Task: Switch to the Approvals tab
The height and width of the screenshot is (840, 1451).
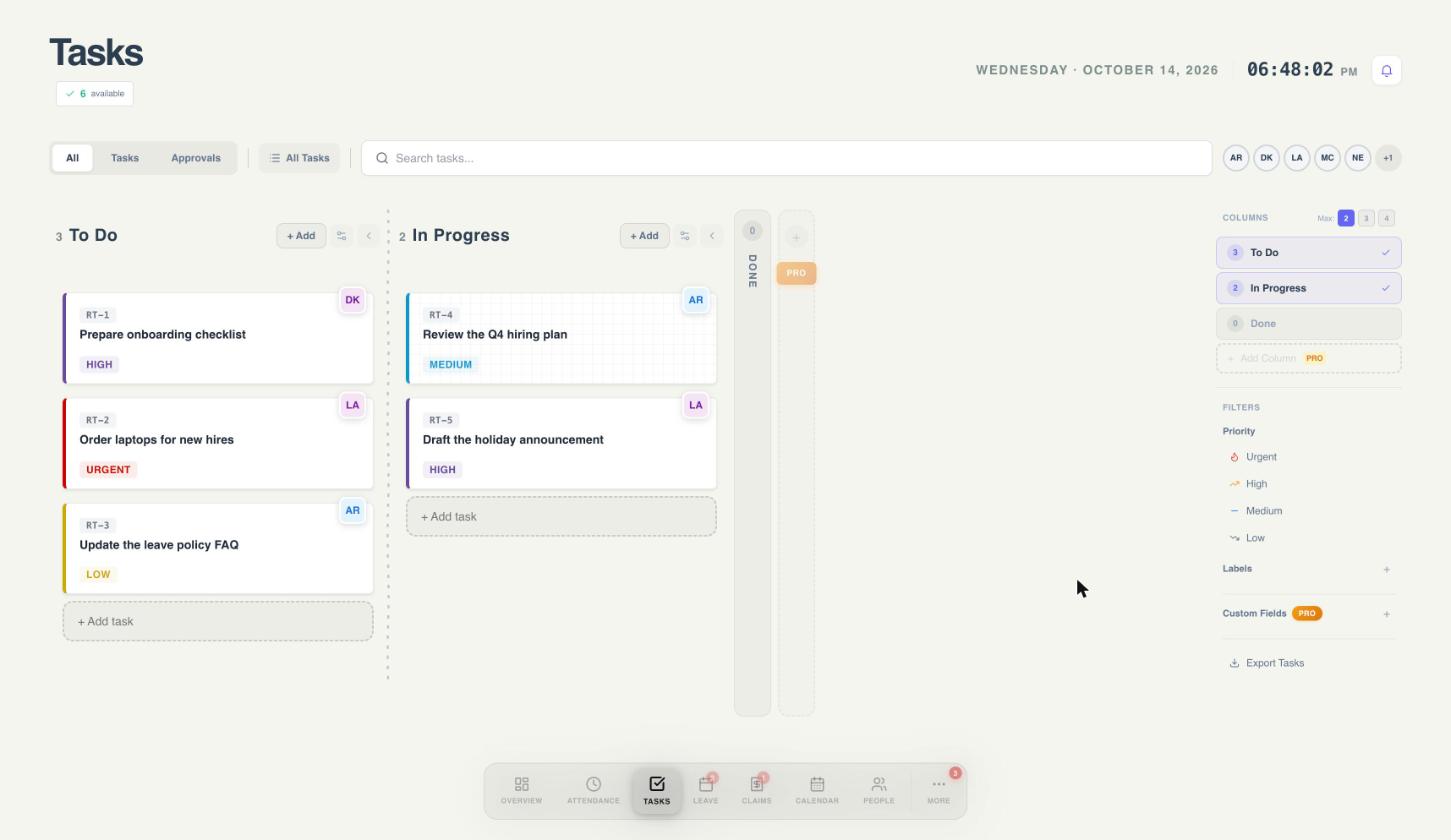Action: click(196, 158)
